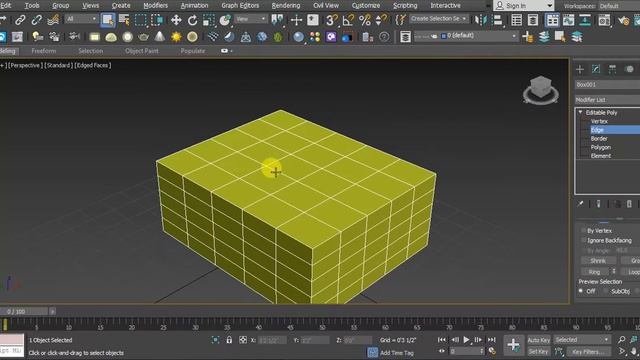Click the Shrink selection button
Viewport: 640px width, 360px height.
598,260
